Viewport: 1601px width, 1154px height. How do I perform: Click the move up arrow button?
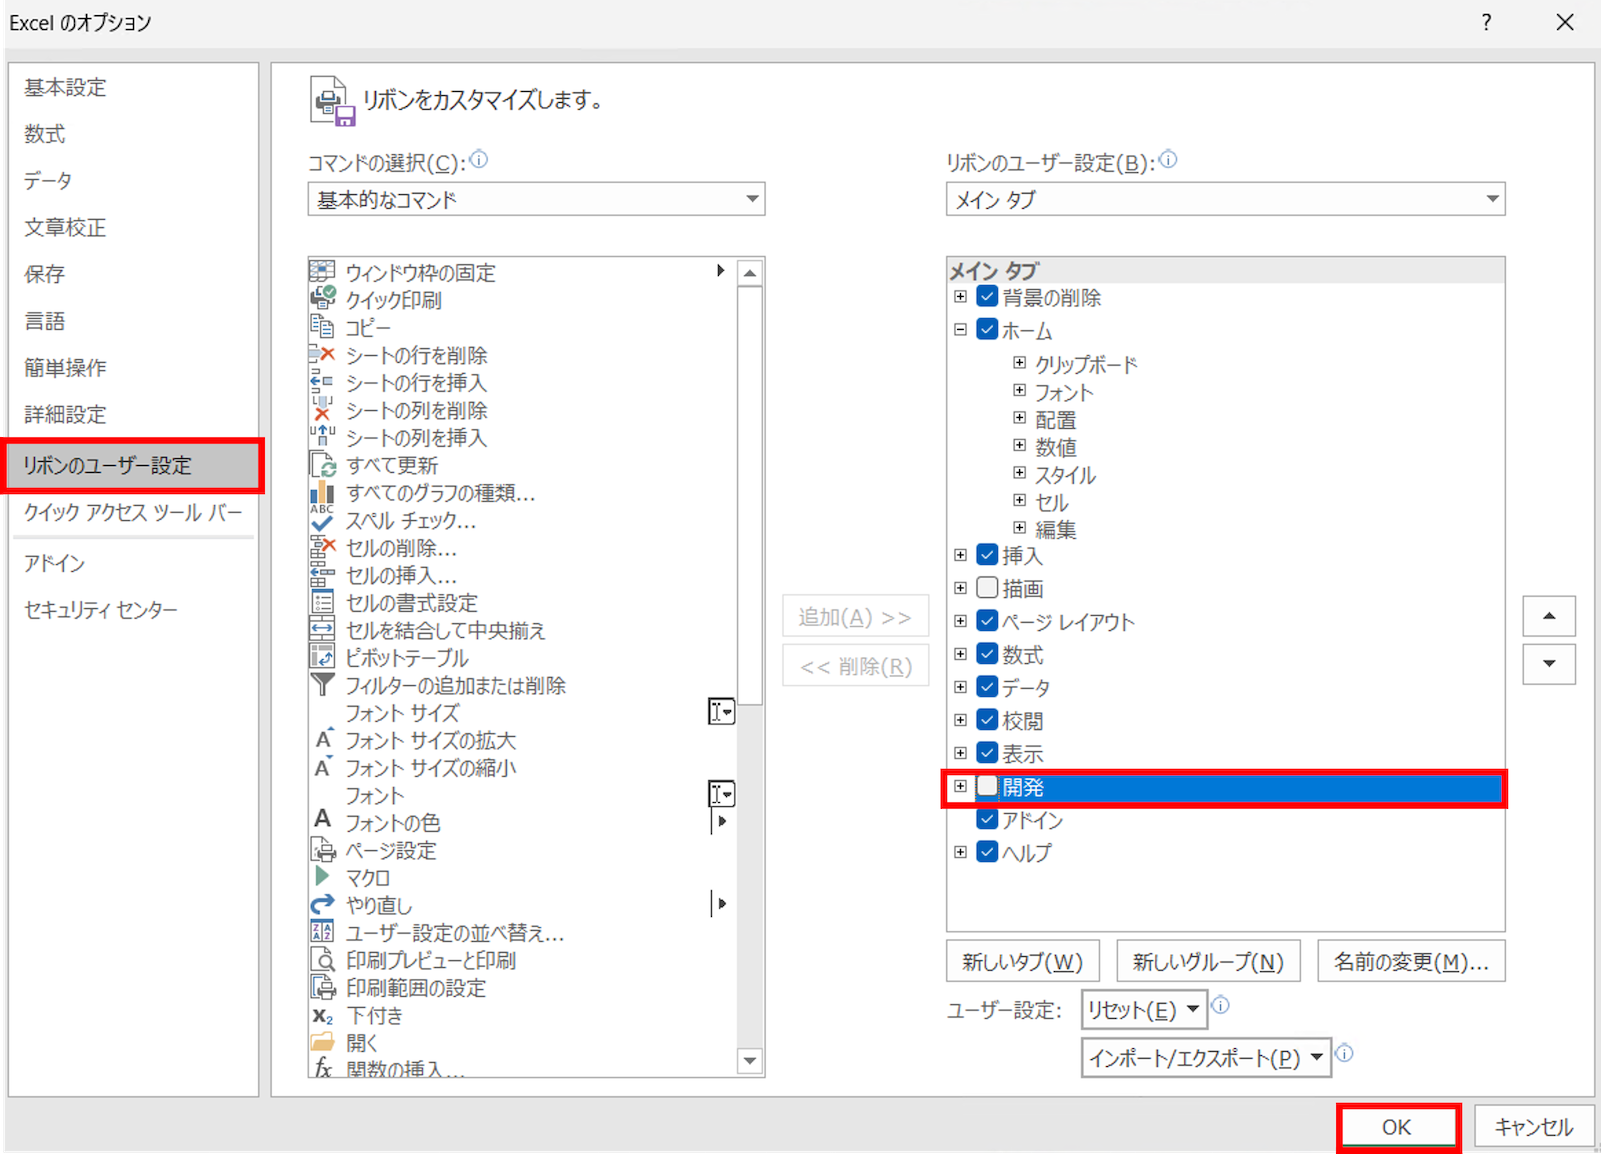[1549, 616]
